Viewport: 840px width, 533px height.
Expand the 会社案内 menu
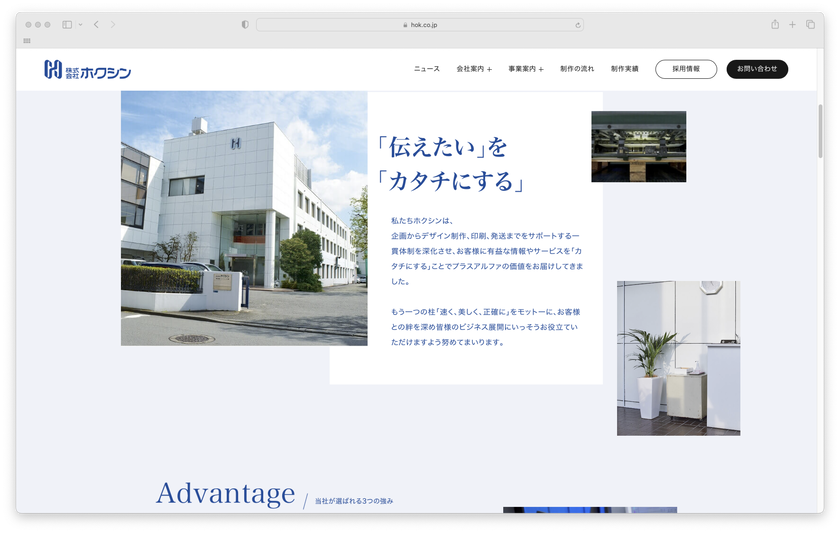pyautogui.click(x=474, y=69)
